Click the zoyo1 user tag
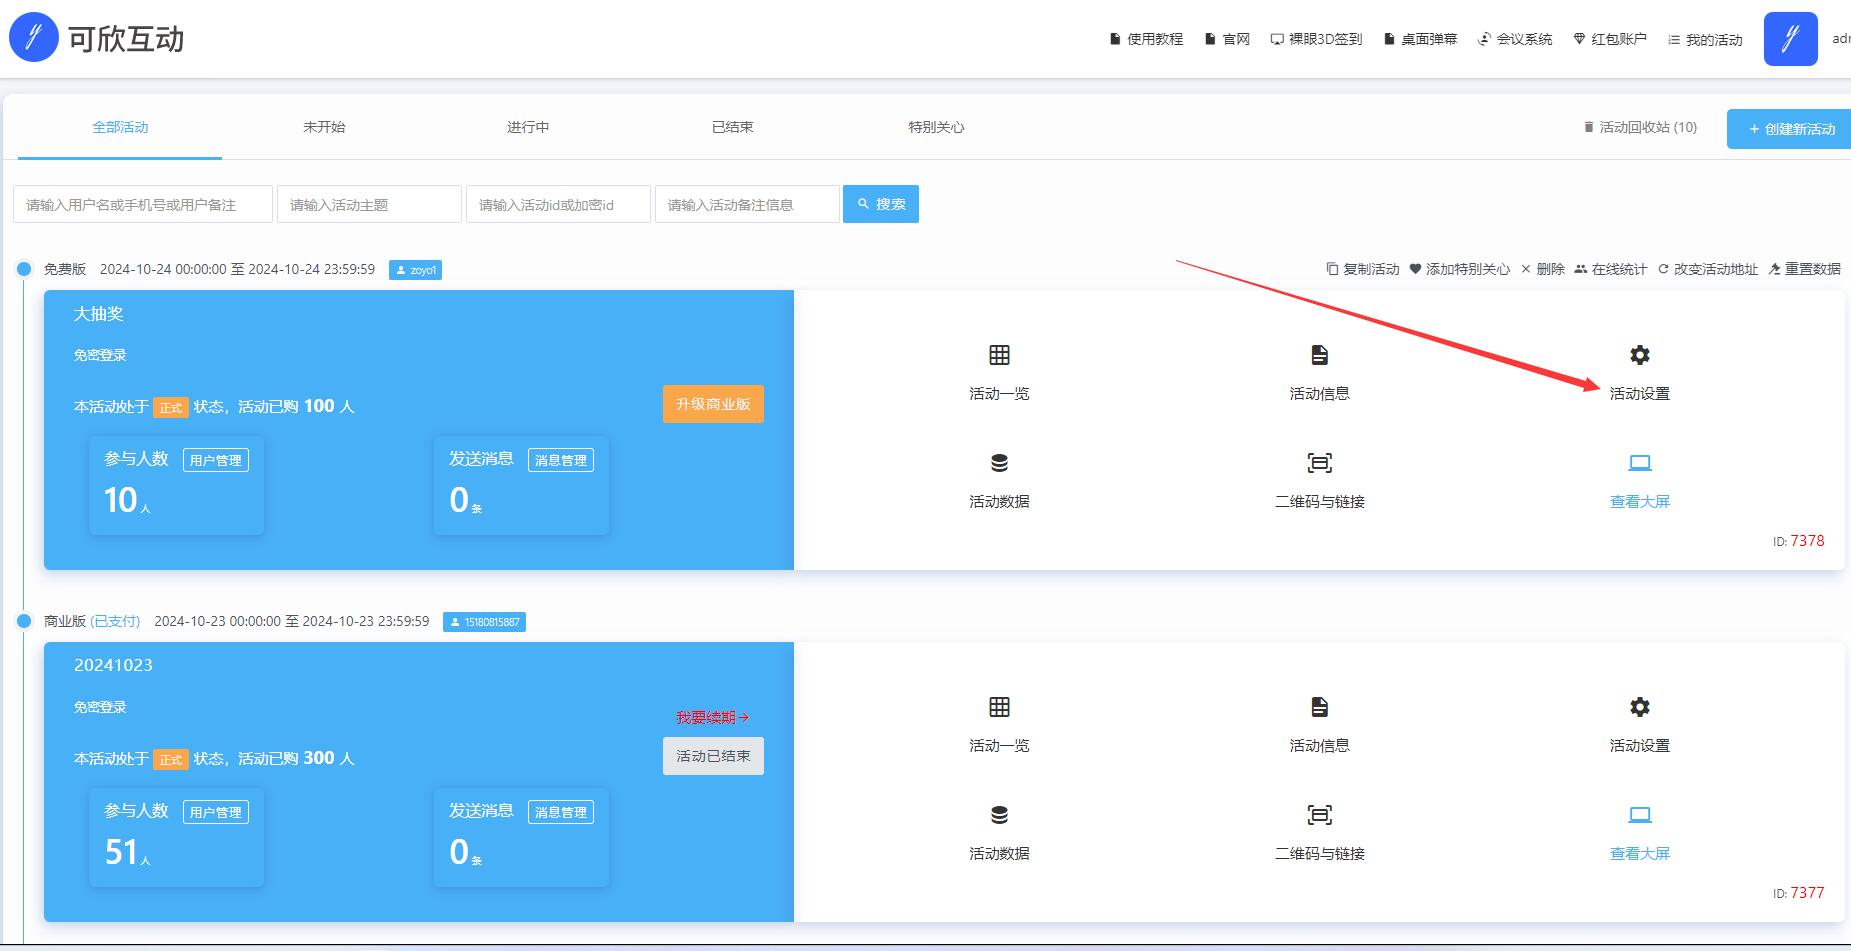Image resolution: width=1851 pixels, height=951 pixels. 415,270
